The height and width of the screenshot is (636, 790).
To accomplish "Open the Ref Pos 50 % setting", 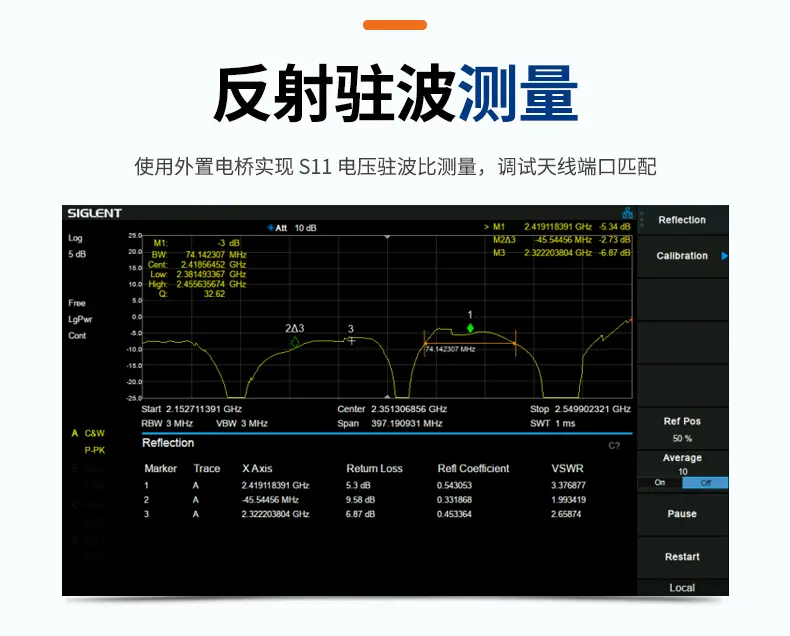I will point(682,429).
